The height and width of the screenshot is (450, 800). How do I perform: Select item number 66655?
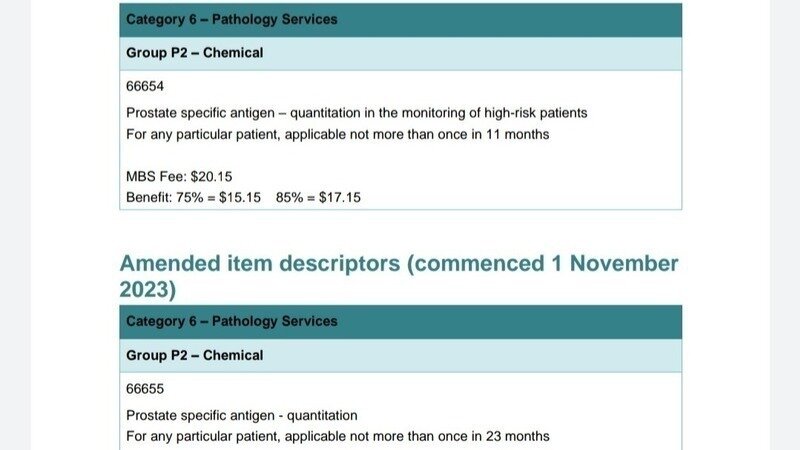point(145,389)
